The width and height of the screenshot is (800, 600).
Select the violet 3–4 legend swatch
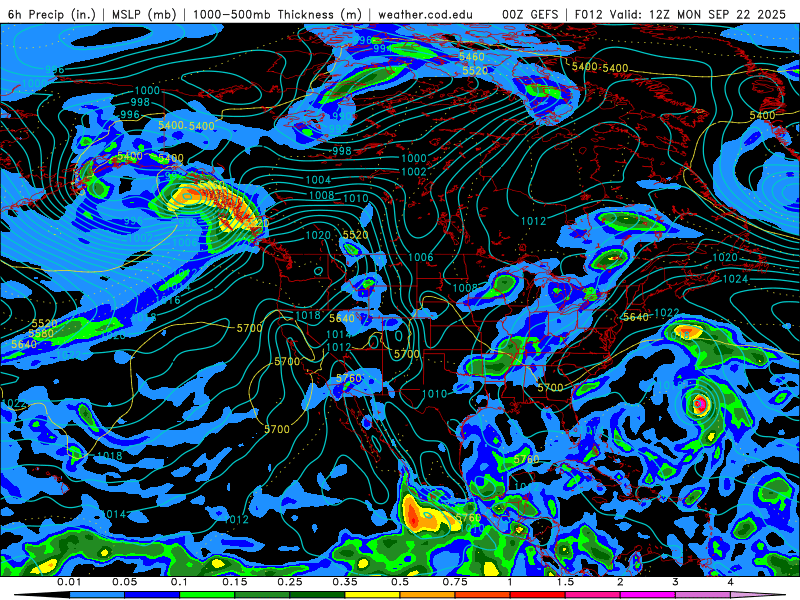click(703, 595)
